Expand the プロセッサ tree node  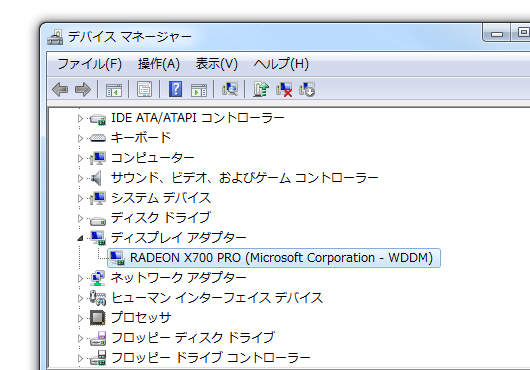(x=80, y=318)
